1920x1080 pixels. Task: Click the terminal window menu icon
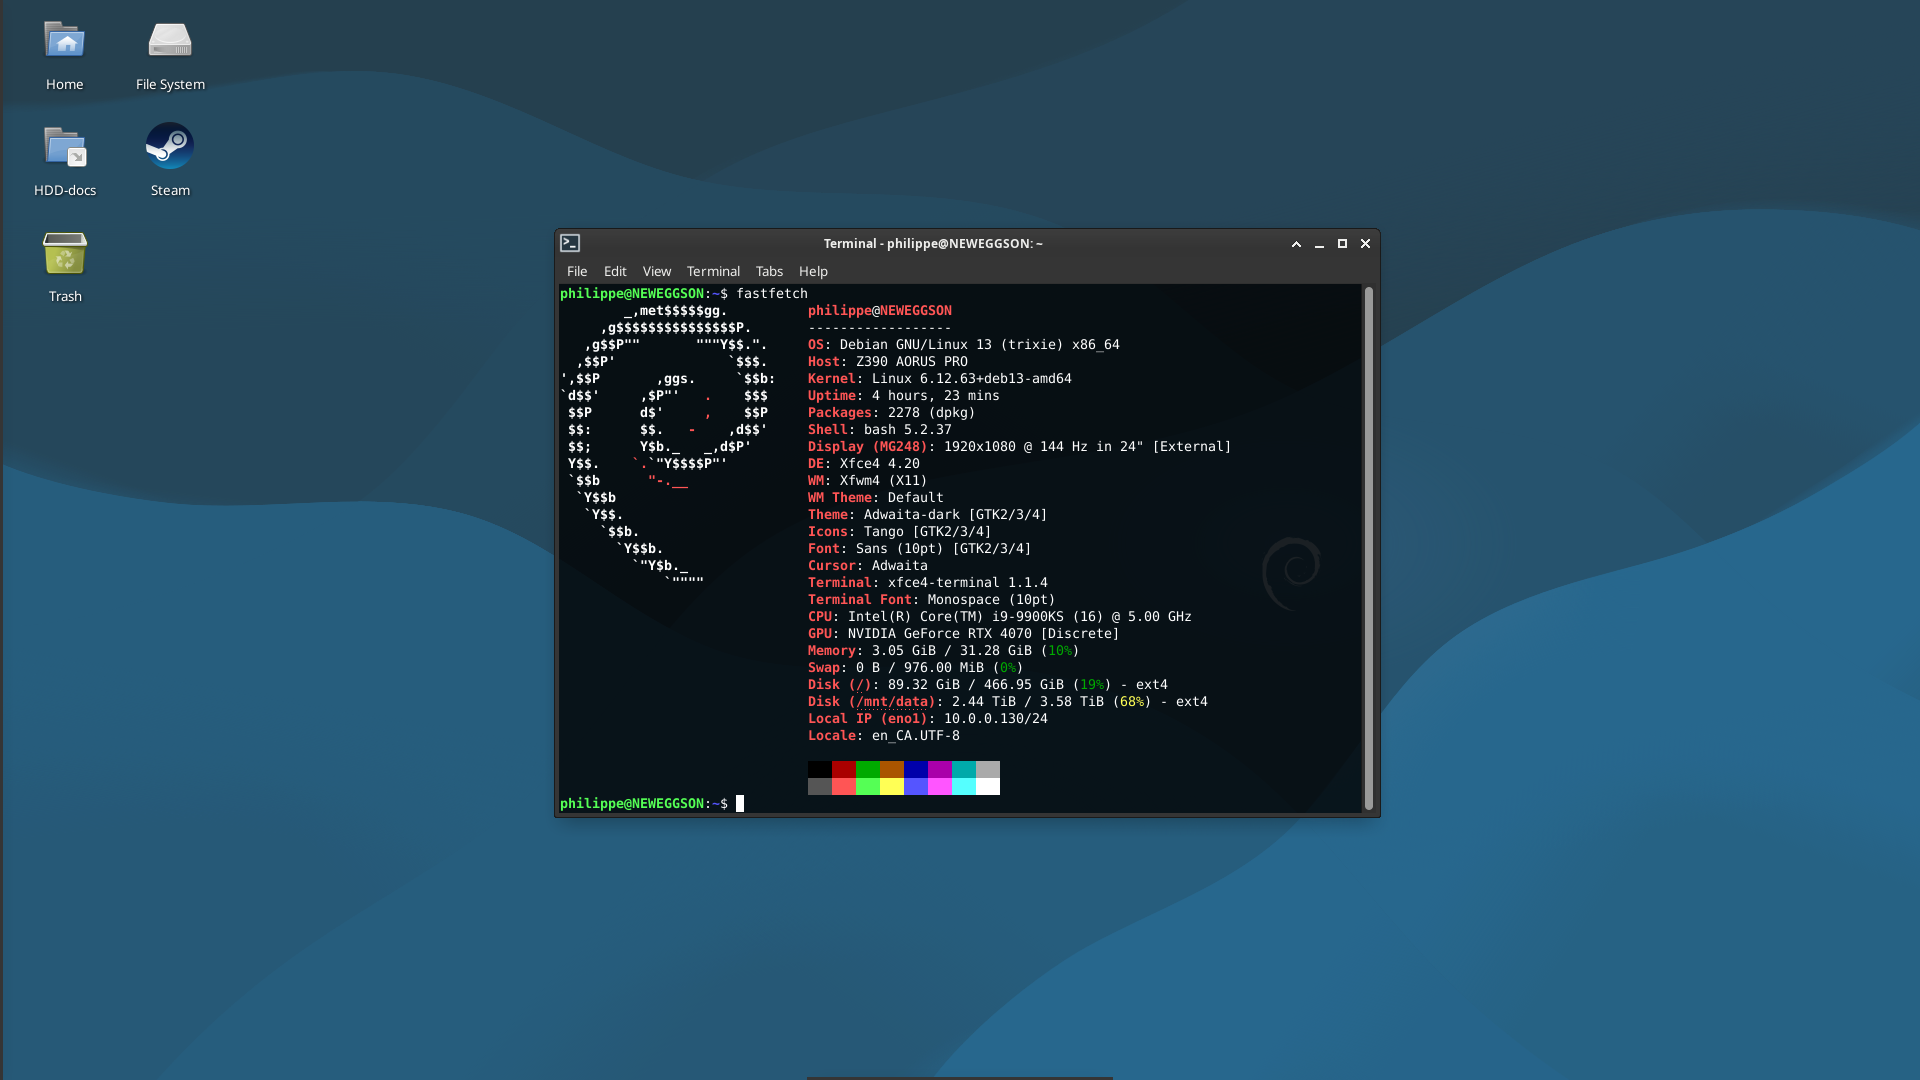[570, 243]
